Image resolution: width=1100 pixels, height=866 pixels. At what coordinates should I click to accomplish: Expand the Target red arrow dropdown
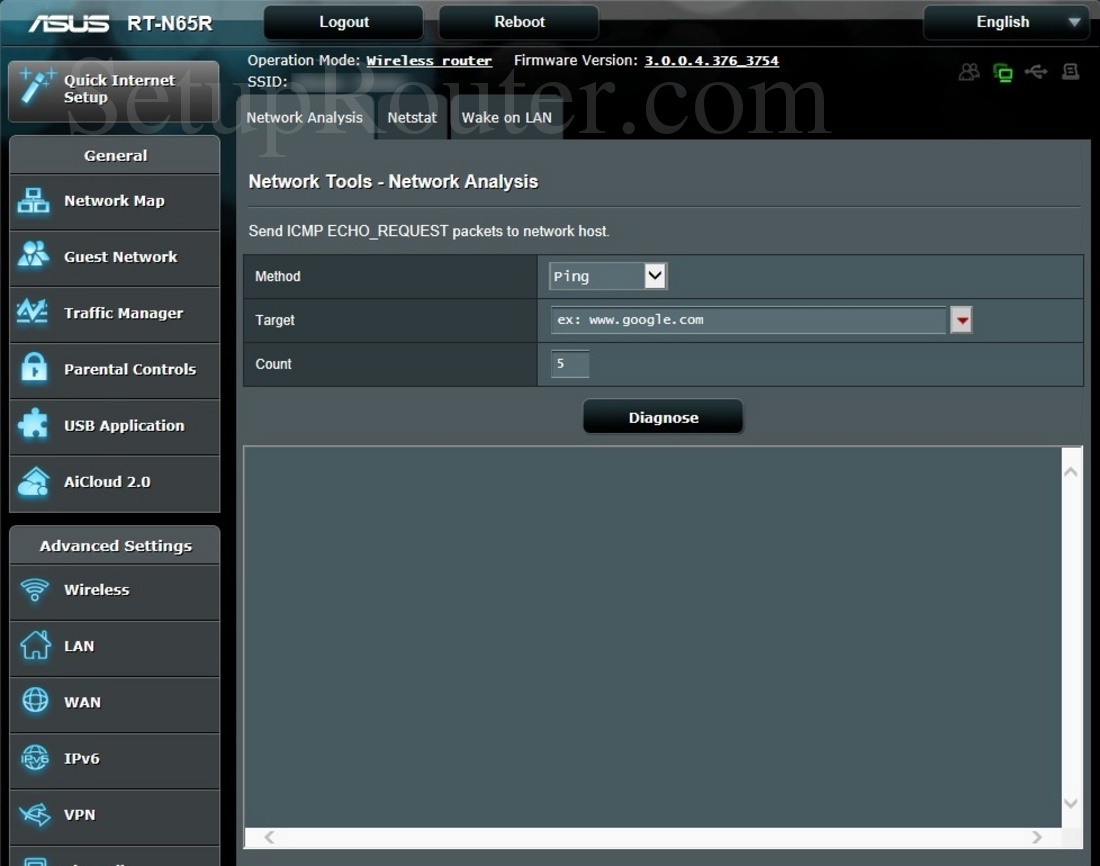tap(961, 320)
